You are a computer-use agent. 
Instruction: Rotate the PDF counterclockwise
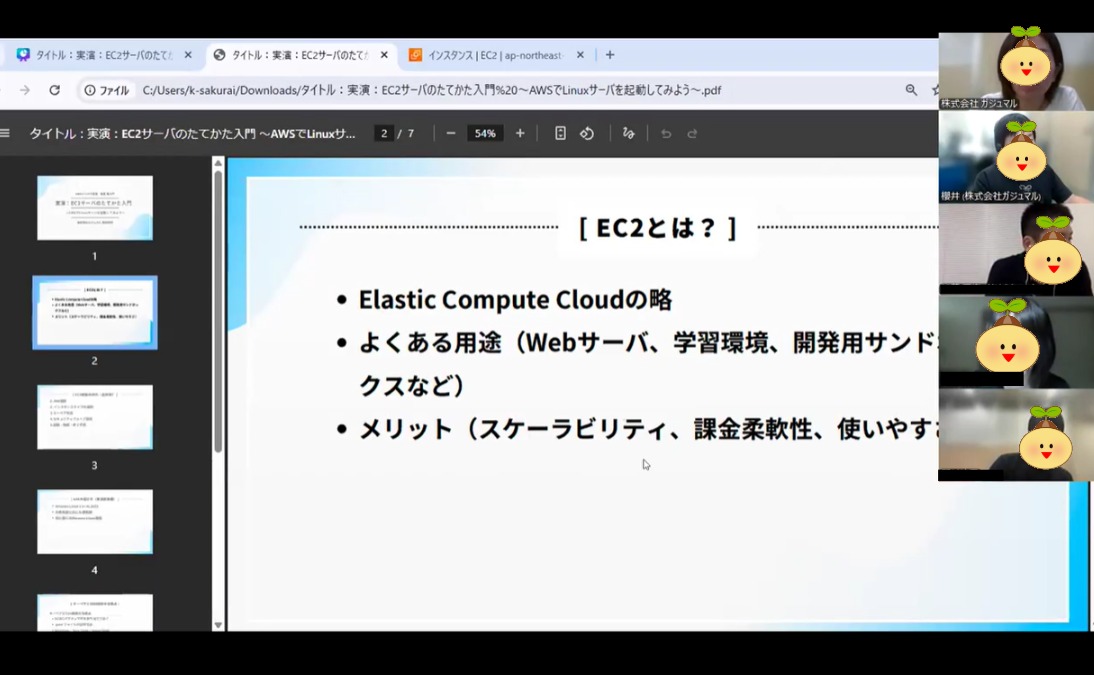(587, 133)
